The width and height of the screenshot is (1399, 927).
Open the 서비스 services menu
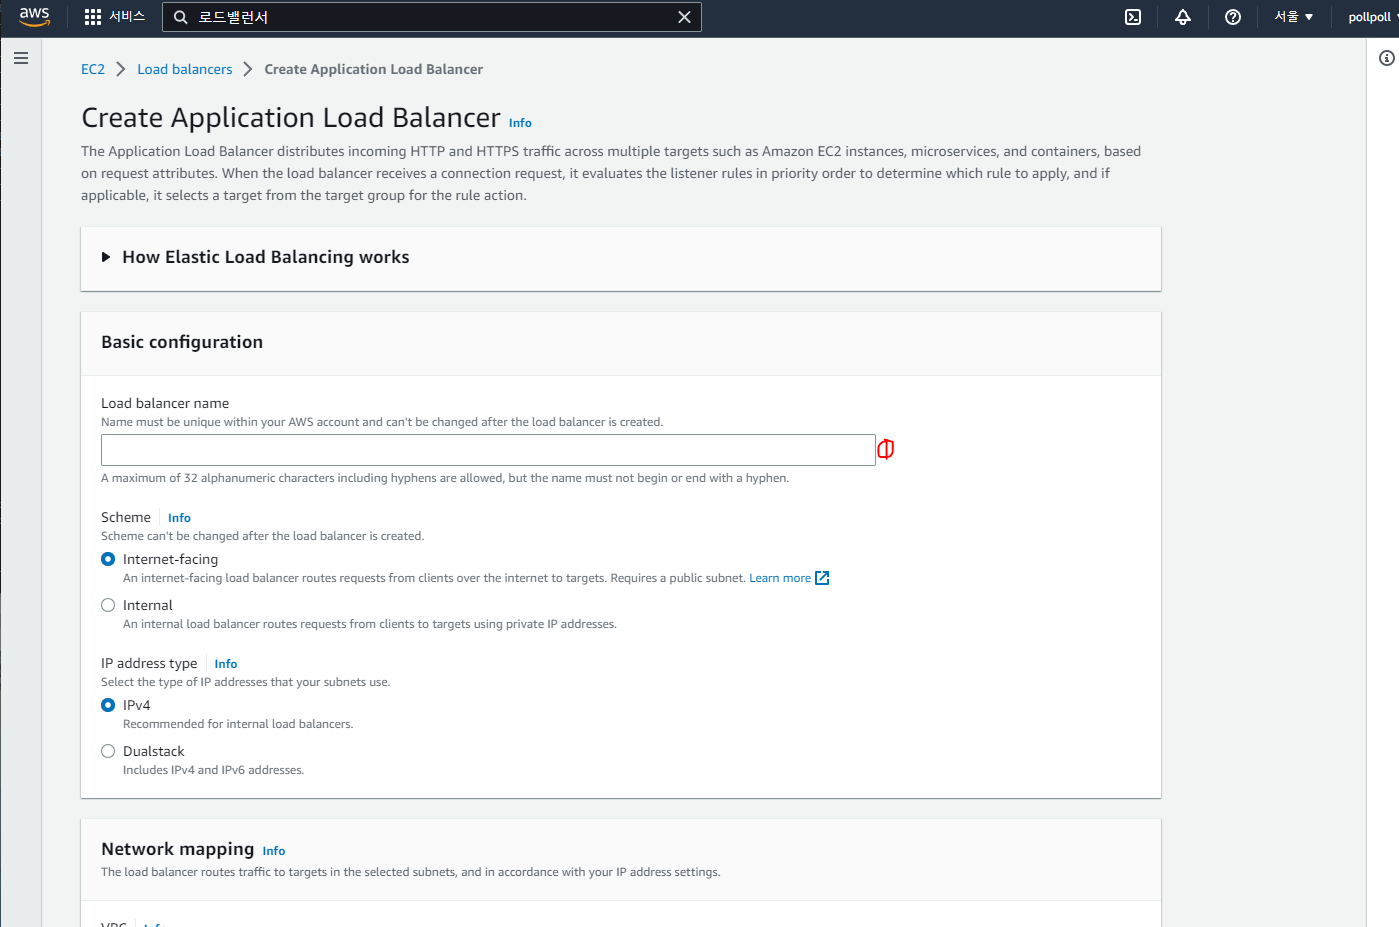point(127,17)
